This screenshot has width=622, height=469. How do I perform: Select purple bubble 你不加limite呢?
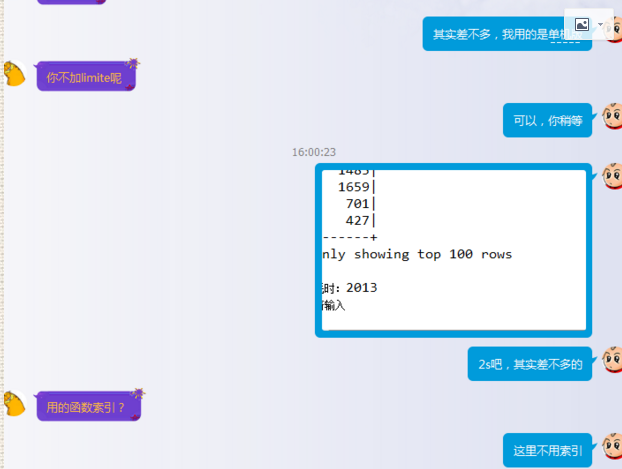pos(86,77)
